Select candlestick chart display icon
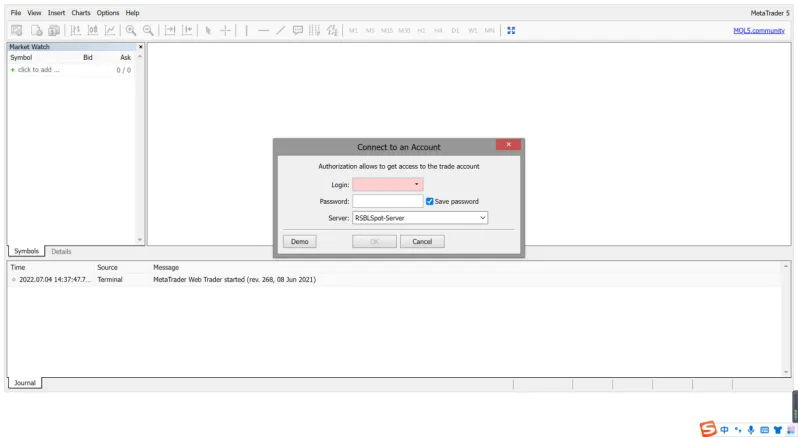Screen dimensions: 798x438 pos(93,31)
